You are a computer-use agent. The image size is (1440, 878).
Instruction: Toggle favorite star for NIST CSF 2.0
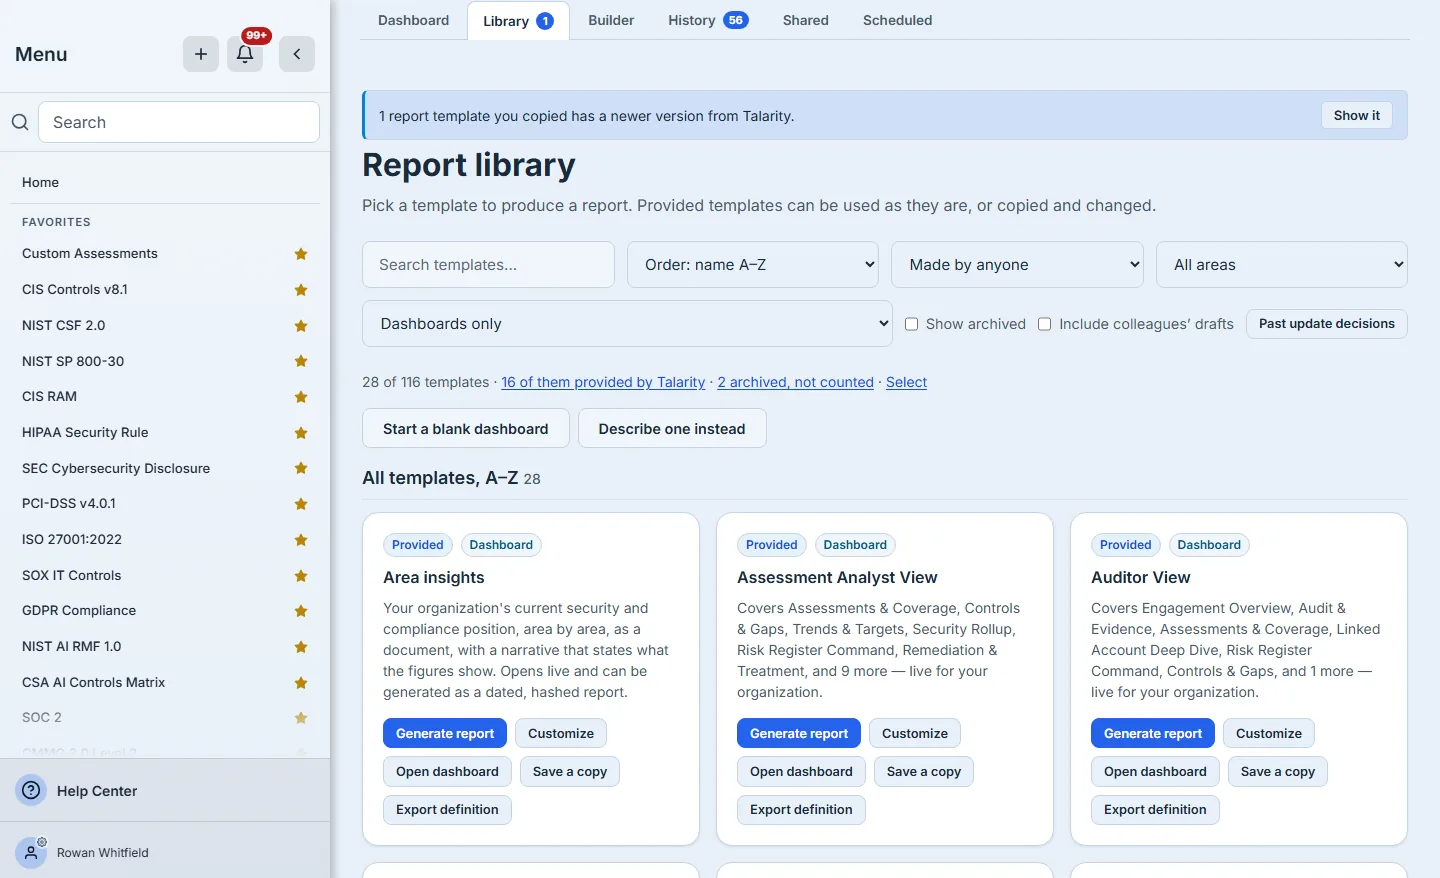301,326
